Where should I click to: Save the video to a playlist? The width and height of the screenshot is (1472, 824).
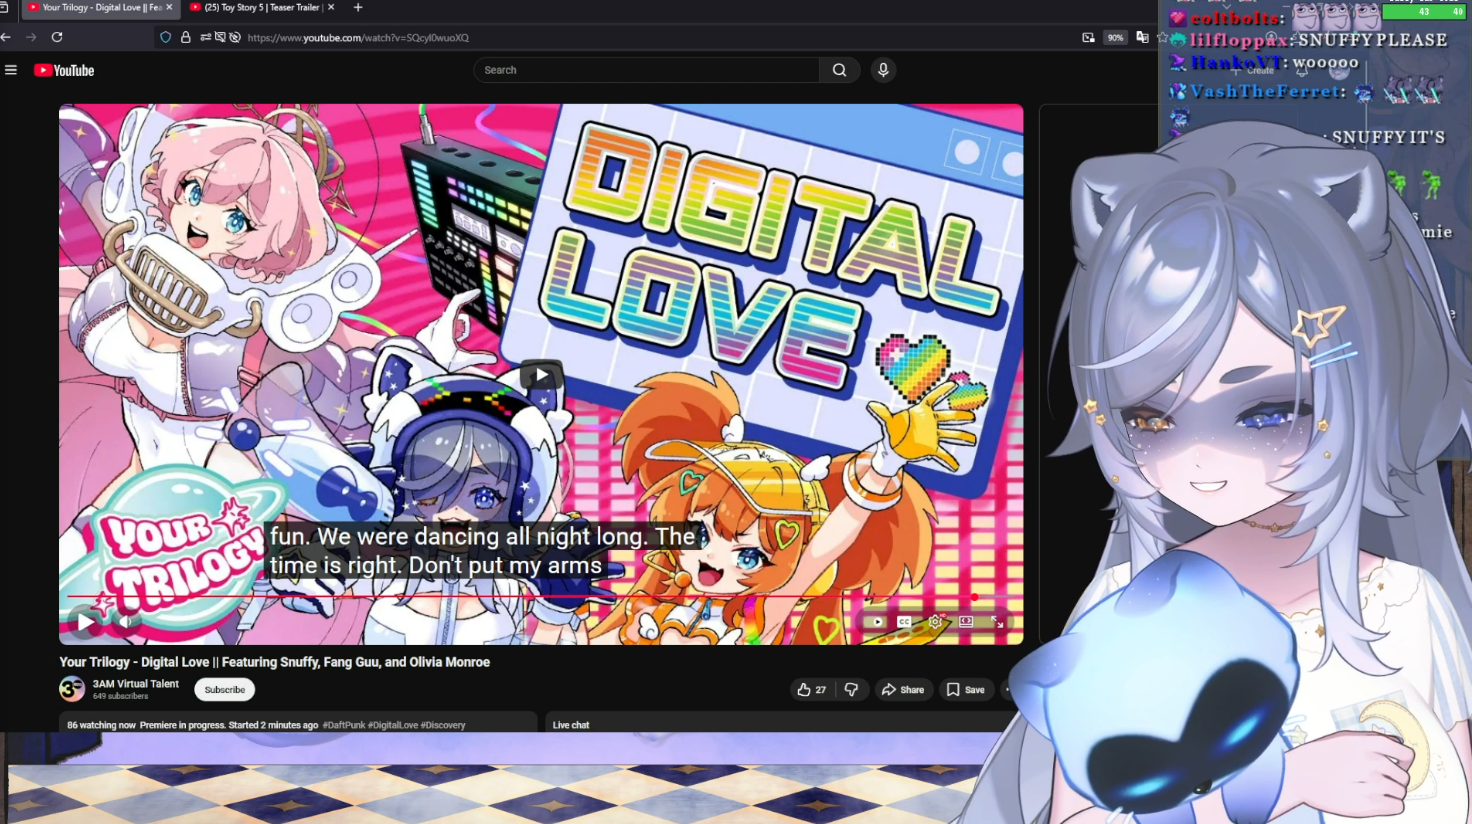(966, 690)
